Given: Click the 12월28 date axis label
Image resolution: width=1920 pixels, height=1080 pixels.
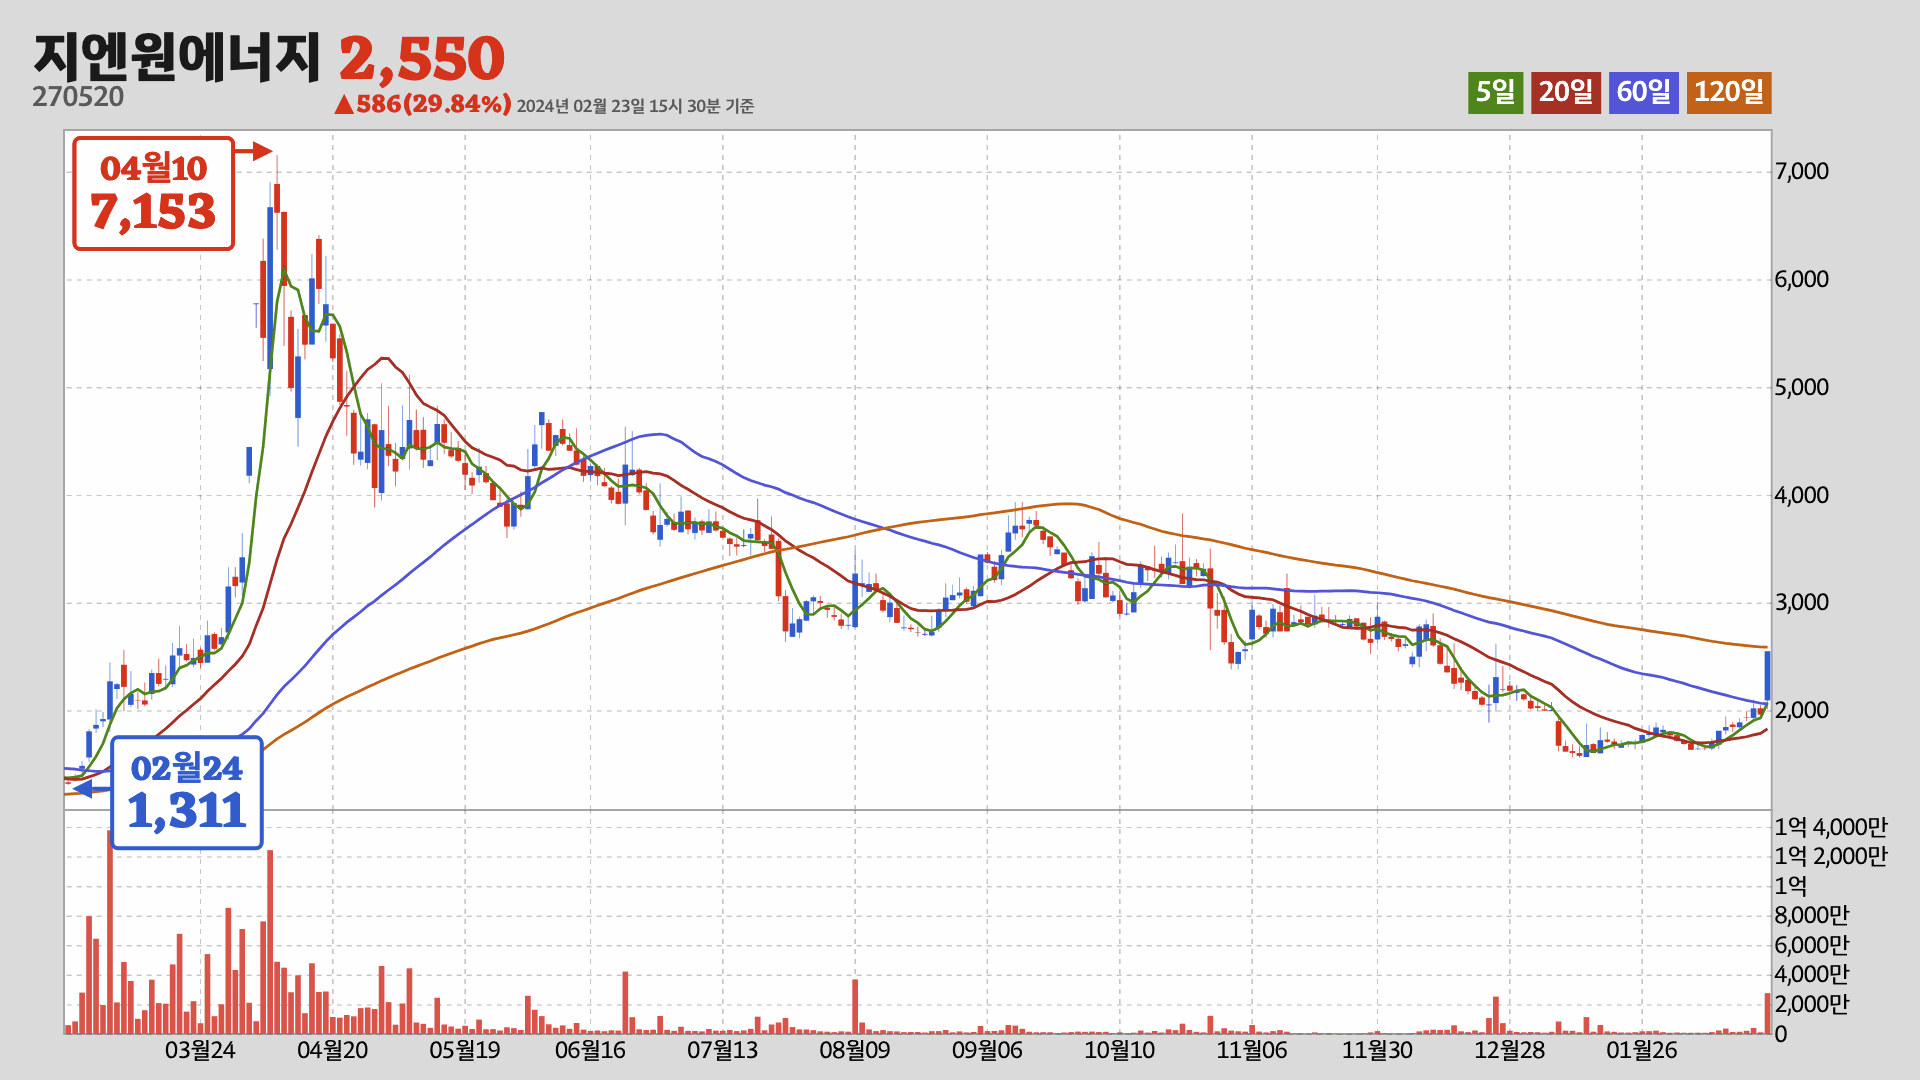Looking at the screenshot, I should pyautogui.click(x=1510, y=1051).
